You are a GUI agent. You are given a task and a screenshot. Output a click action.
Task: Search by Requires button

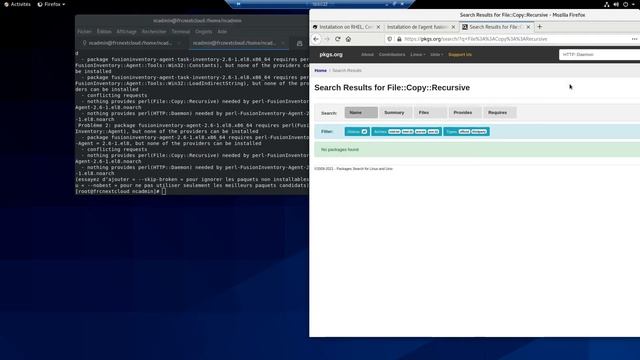pos(499,112)
